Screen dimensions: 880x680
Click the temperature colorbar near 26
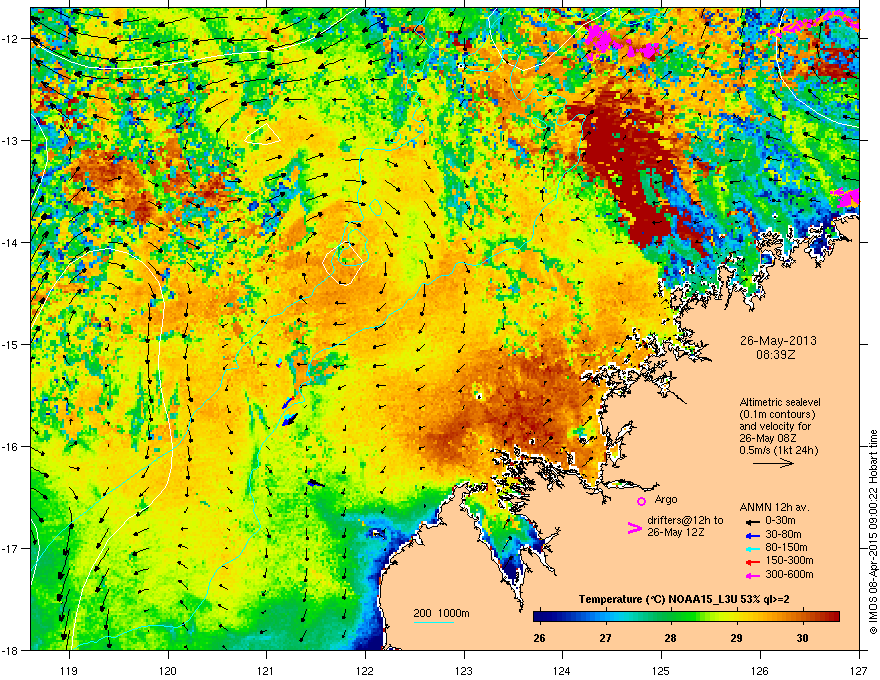[x=540, y=617]
